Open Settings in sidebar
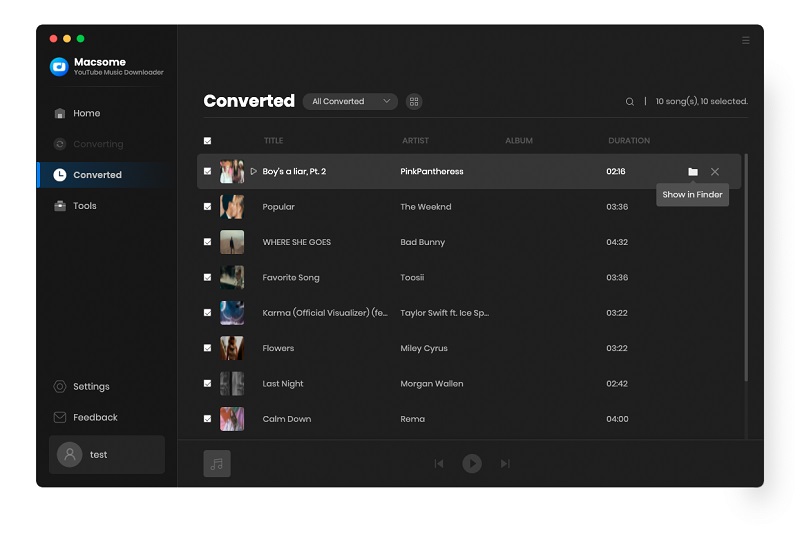 click(x=91, y=387)
